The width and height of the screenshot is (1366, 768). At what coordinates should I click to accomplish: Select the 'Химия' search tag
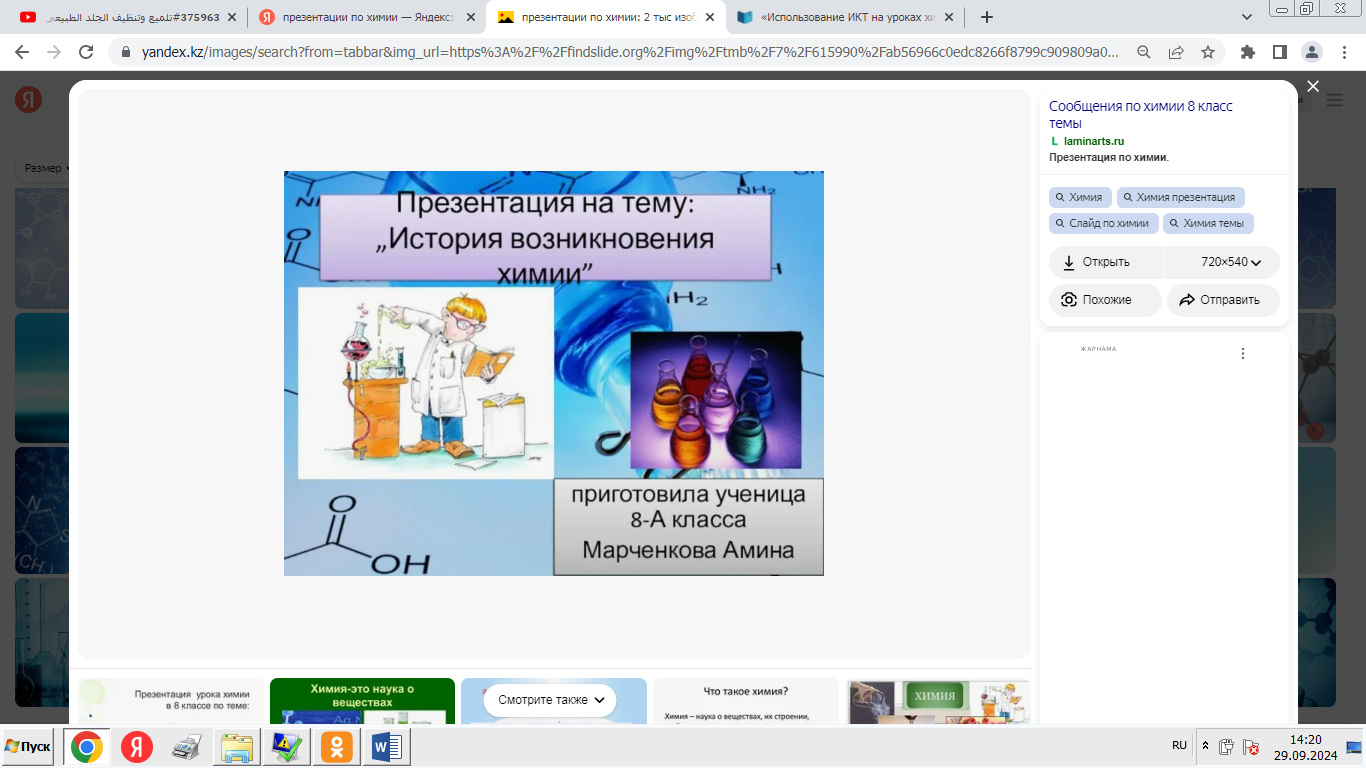pos(1080,198)
